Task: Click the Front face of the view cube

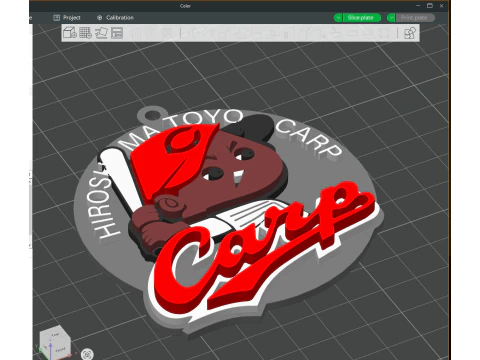Action: coord(61,349)
